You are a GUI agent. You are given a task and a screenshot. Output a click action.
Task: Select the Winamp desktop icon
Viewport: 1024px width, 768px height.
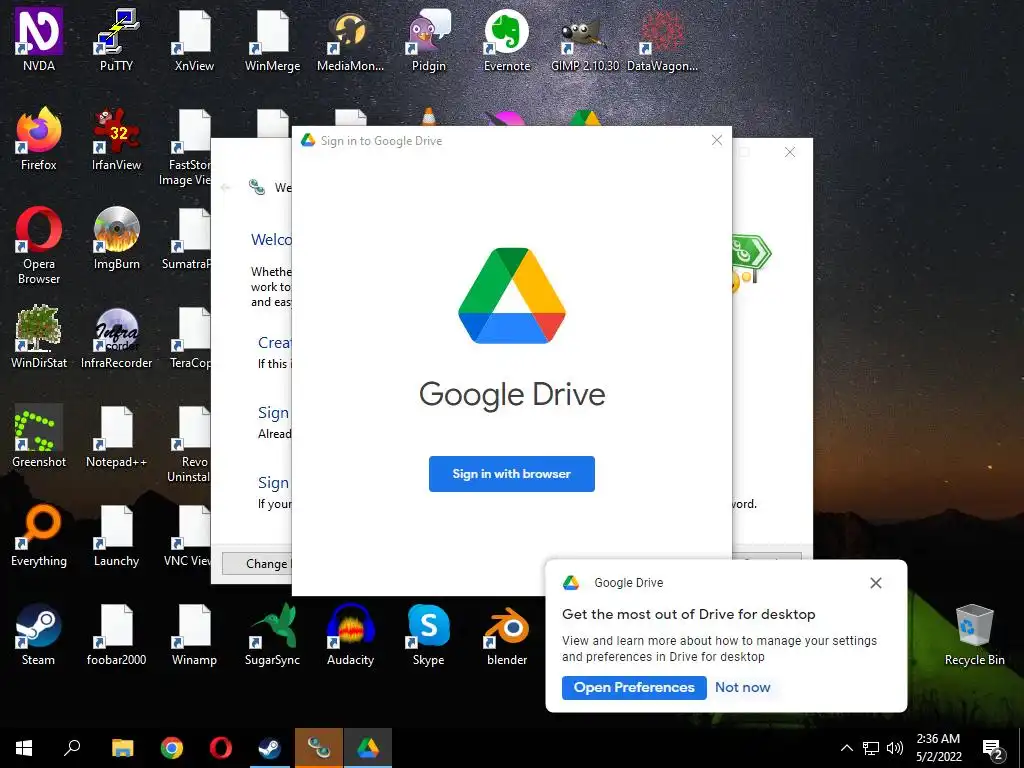click(x=194, y=635)
